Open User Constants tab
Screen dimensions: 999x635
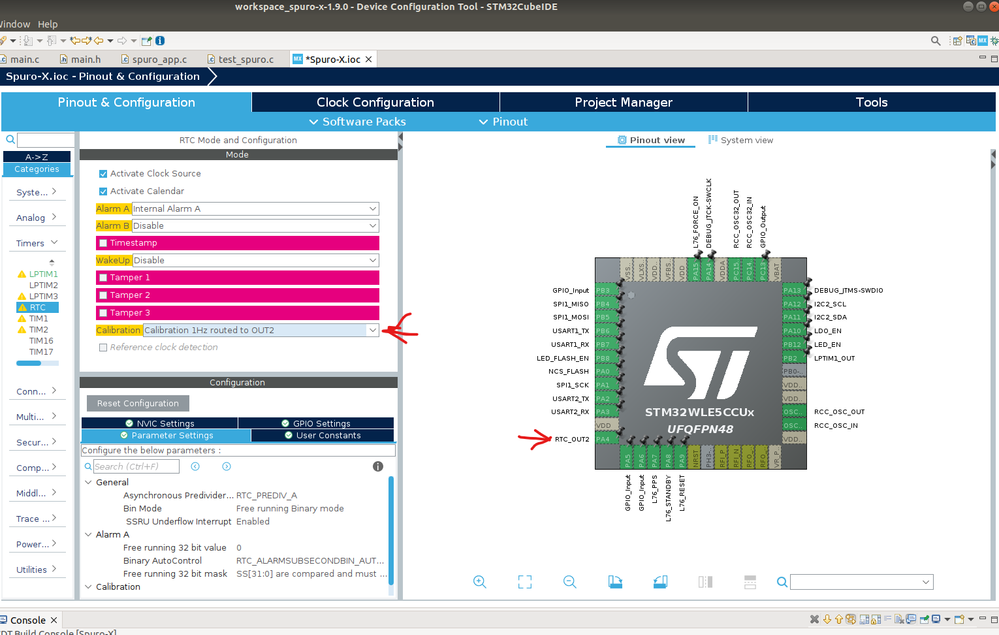click(x=322, y=436)
